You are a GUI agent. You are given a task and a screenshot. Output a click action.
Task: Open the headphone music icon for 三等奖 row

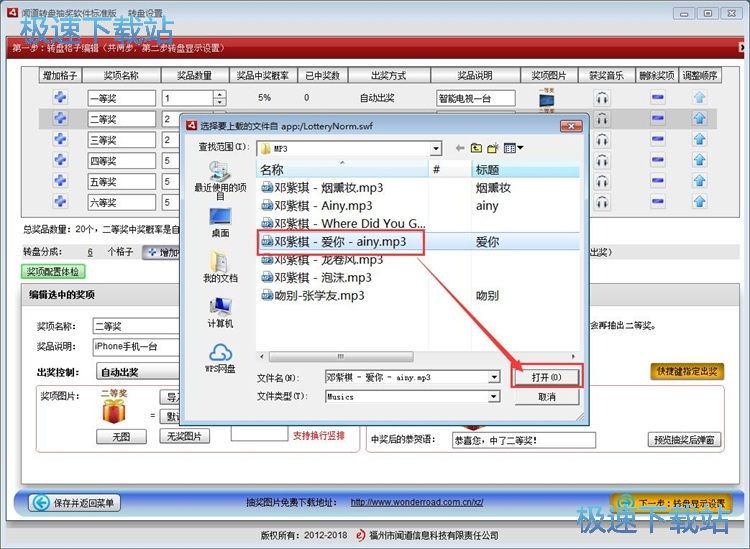(x=602, y=140)
